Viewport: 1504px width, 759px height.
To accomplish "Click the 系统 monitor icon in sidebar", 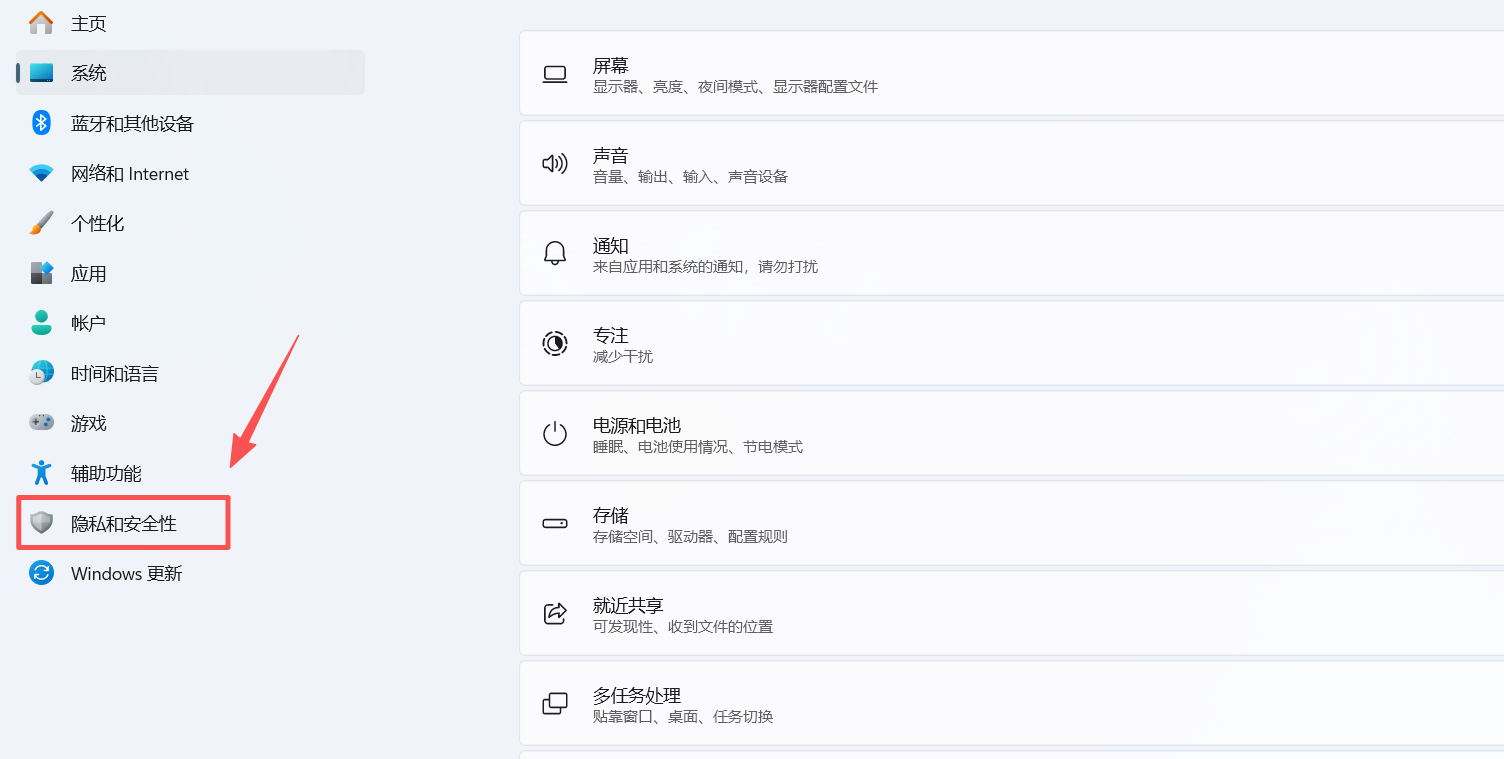I will tap(41, 73).
